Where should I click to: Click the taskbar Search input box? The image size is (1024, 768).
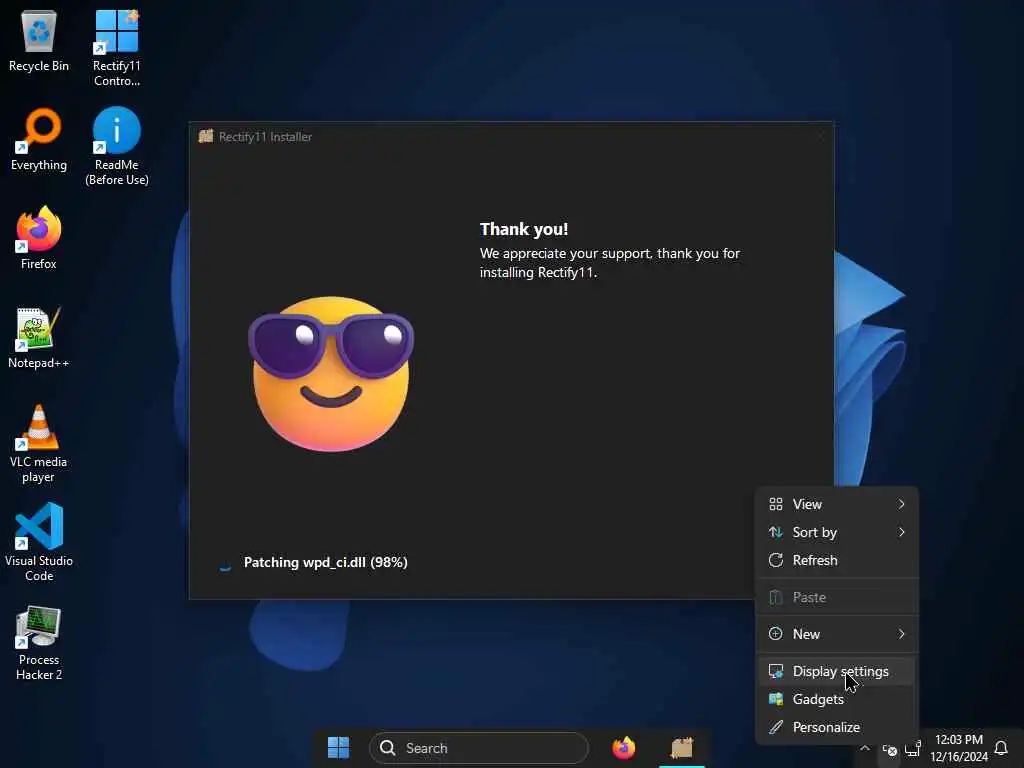[x=479, y=748]
